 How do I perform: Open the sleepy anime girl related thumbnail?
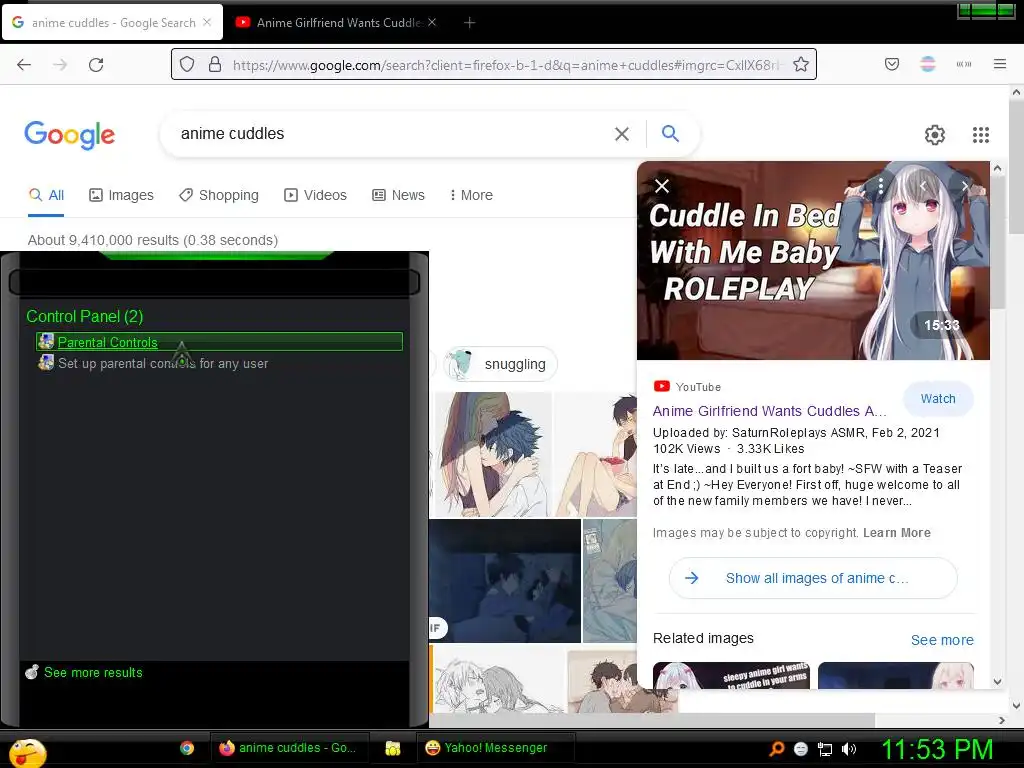coord(731,676)
